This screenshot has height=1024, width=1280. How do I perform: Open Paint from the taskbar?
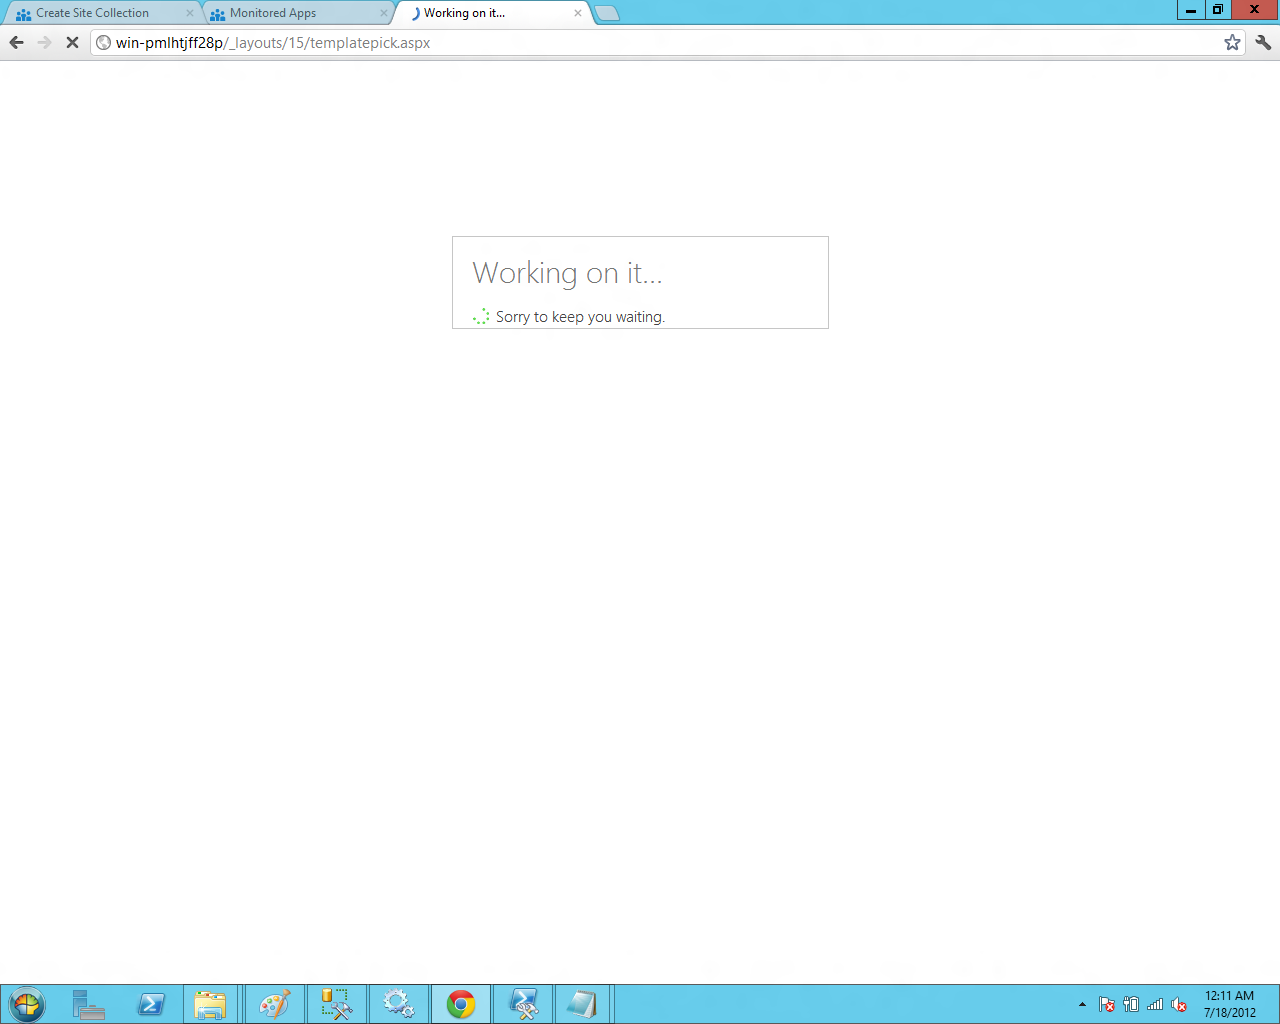pyautogui.click(x=274, y=1004)
